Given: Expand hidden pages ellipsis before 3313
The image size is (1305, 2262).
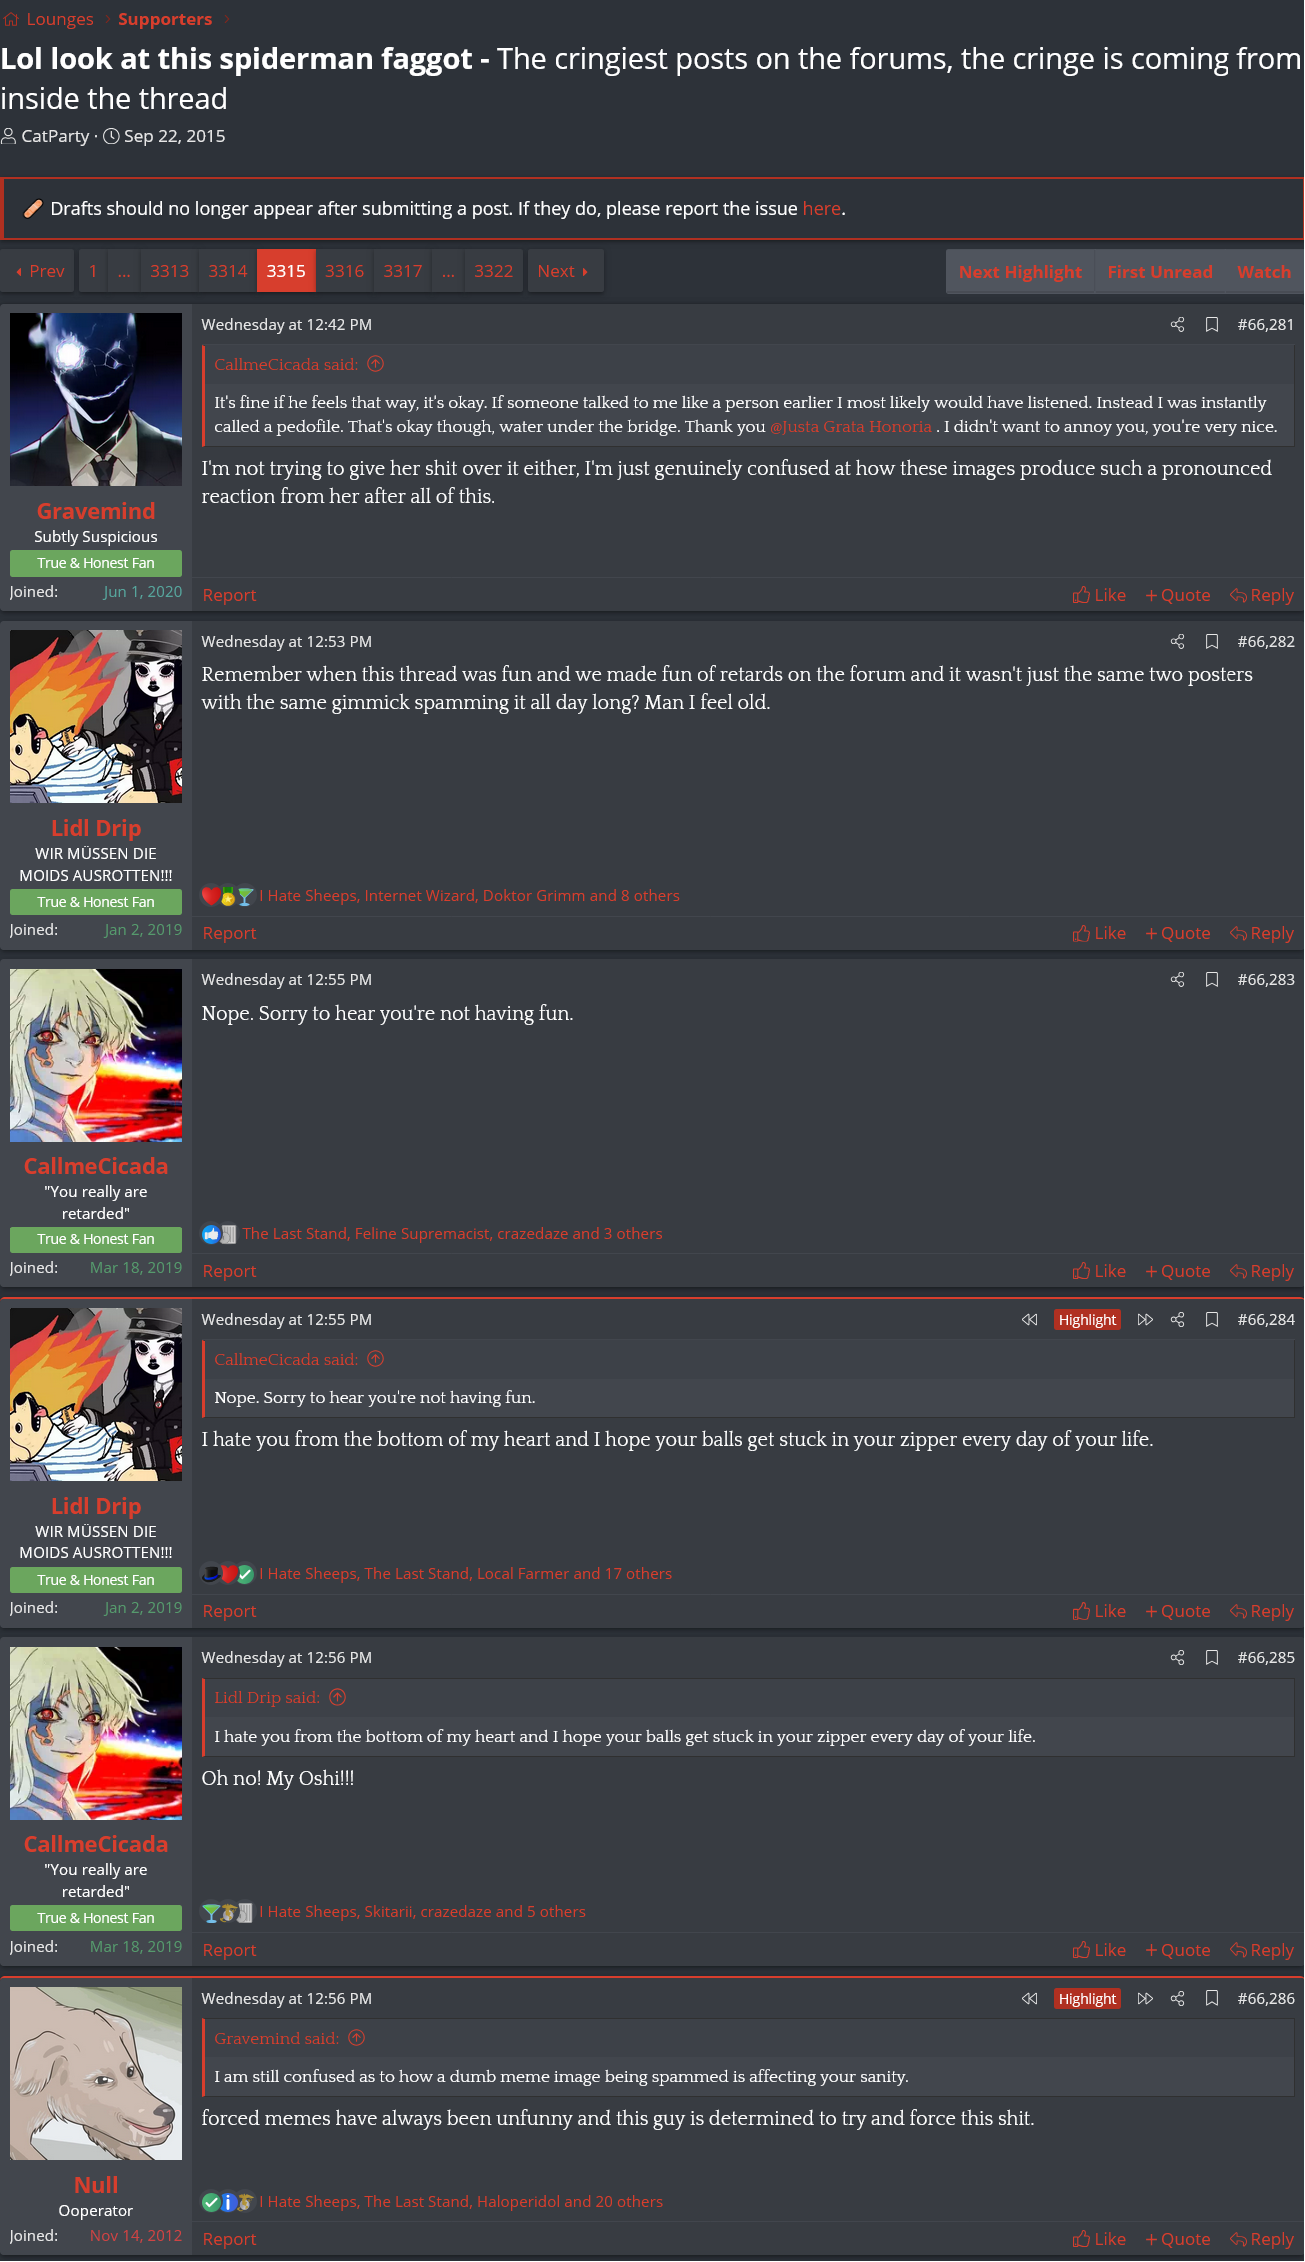Looking at the screenshot, I should pyautogui.click(x=124, y=272).
